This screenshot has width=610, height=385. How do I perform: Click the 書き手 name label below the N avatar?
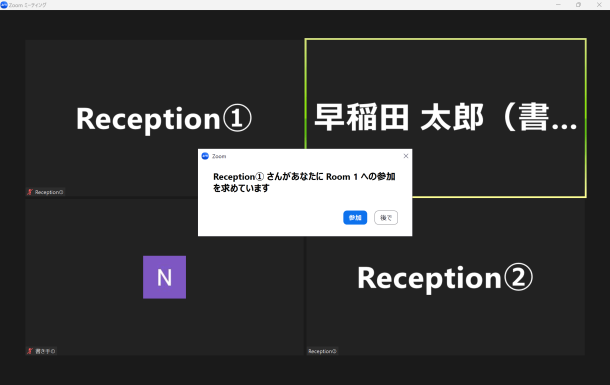click(45, 351)
